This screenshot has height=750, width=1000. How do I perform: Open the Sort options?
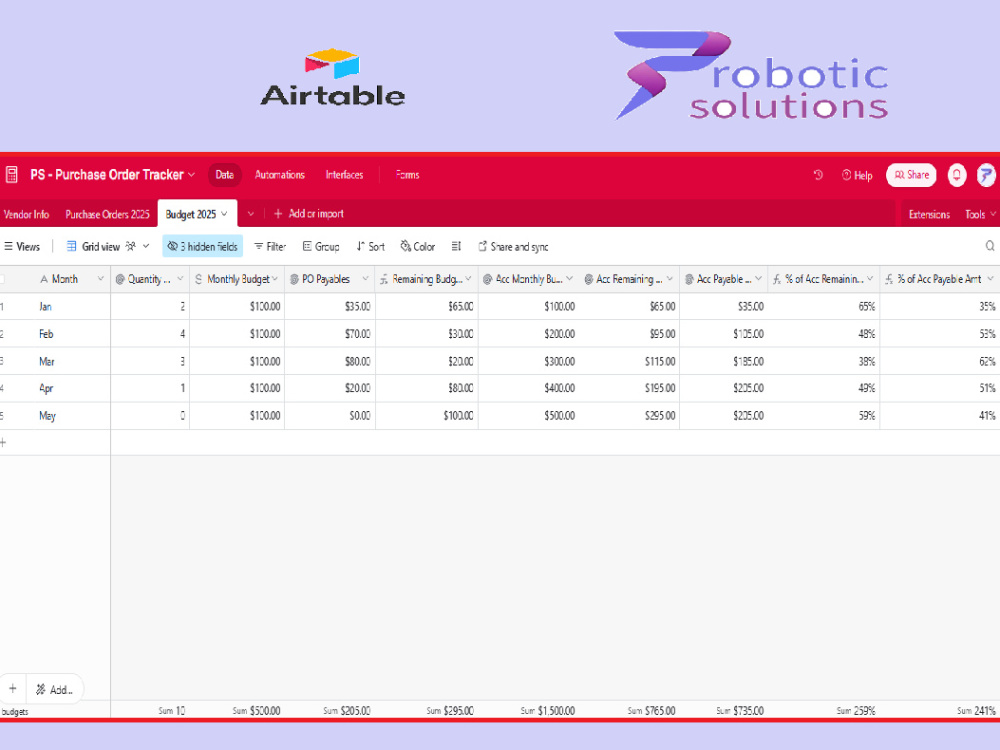pos(371,246)
